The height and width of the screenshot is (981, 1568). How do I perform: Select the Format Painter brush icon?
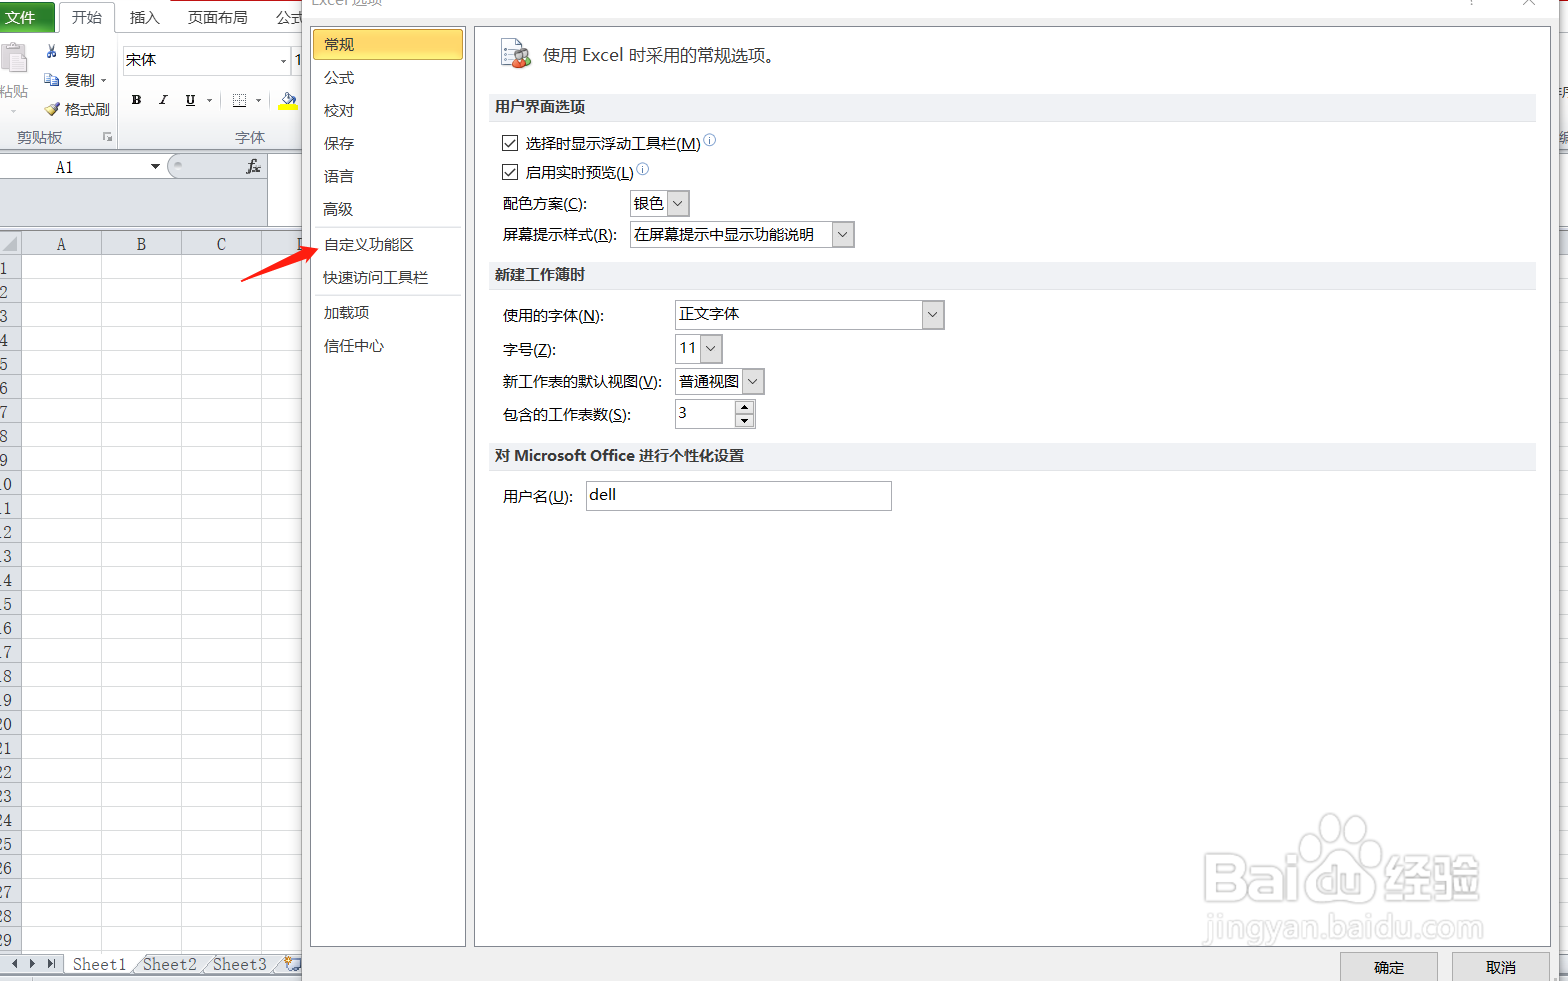(x=52, y=109)
